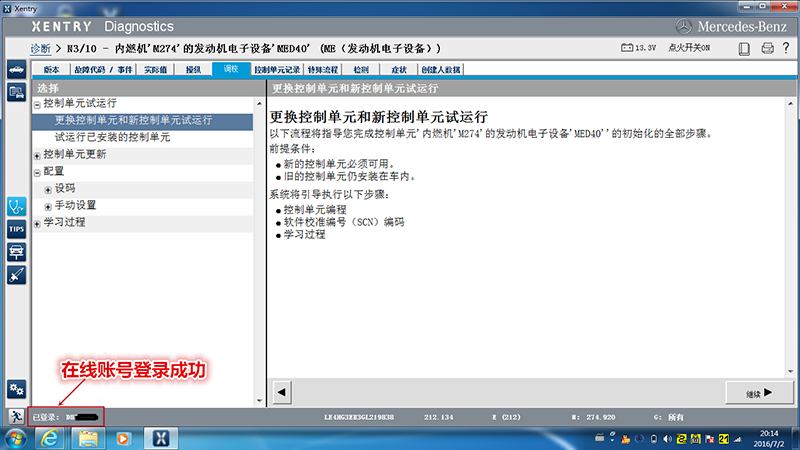Click the yellow '21' tray icon
Screen dimensions: 800x450
(723, 439)
